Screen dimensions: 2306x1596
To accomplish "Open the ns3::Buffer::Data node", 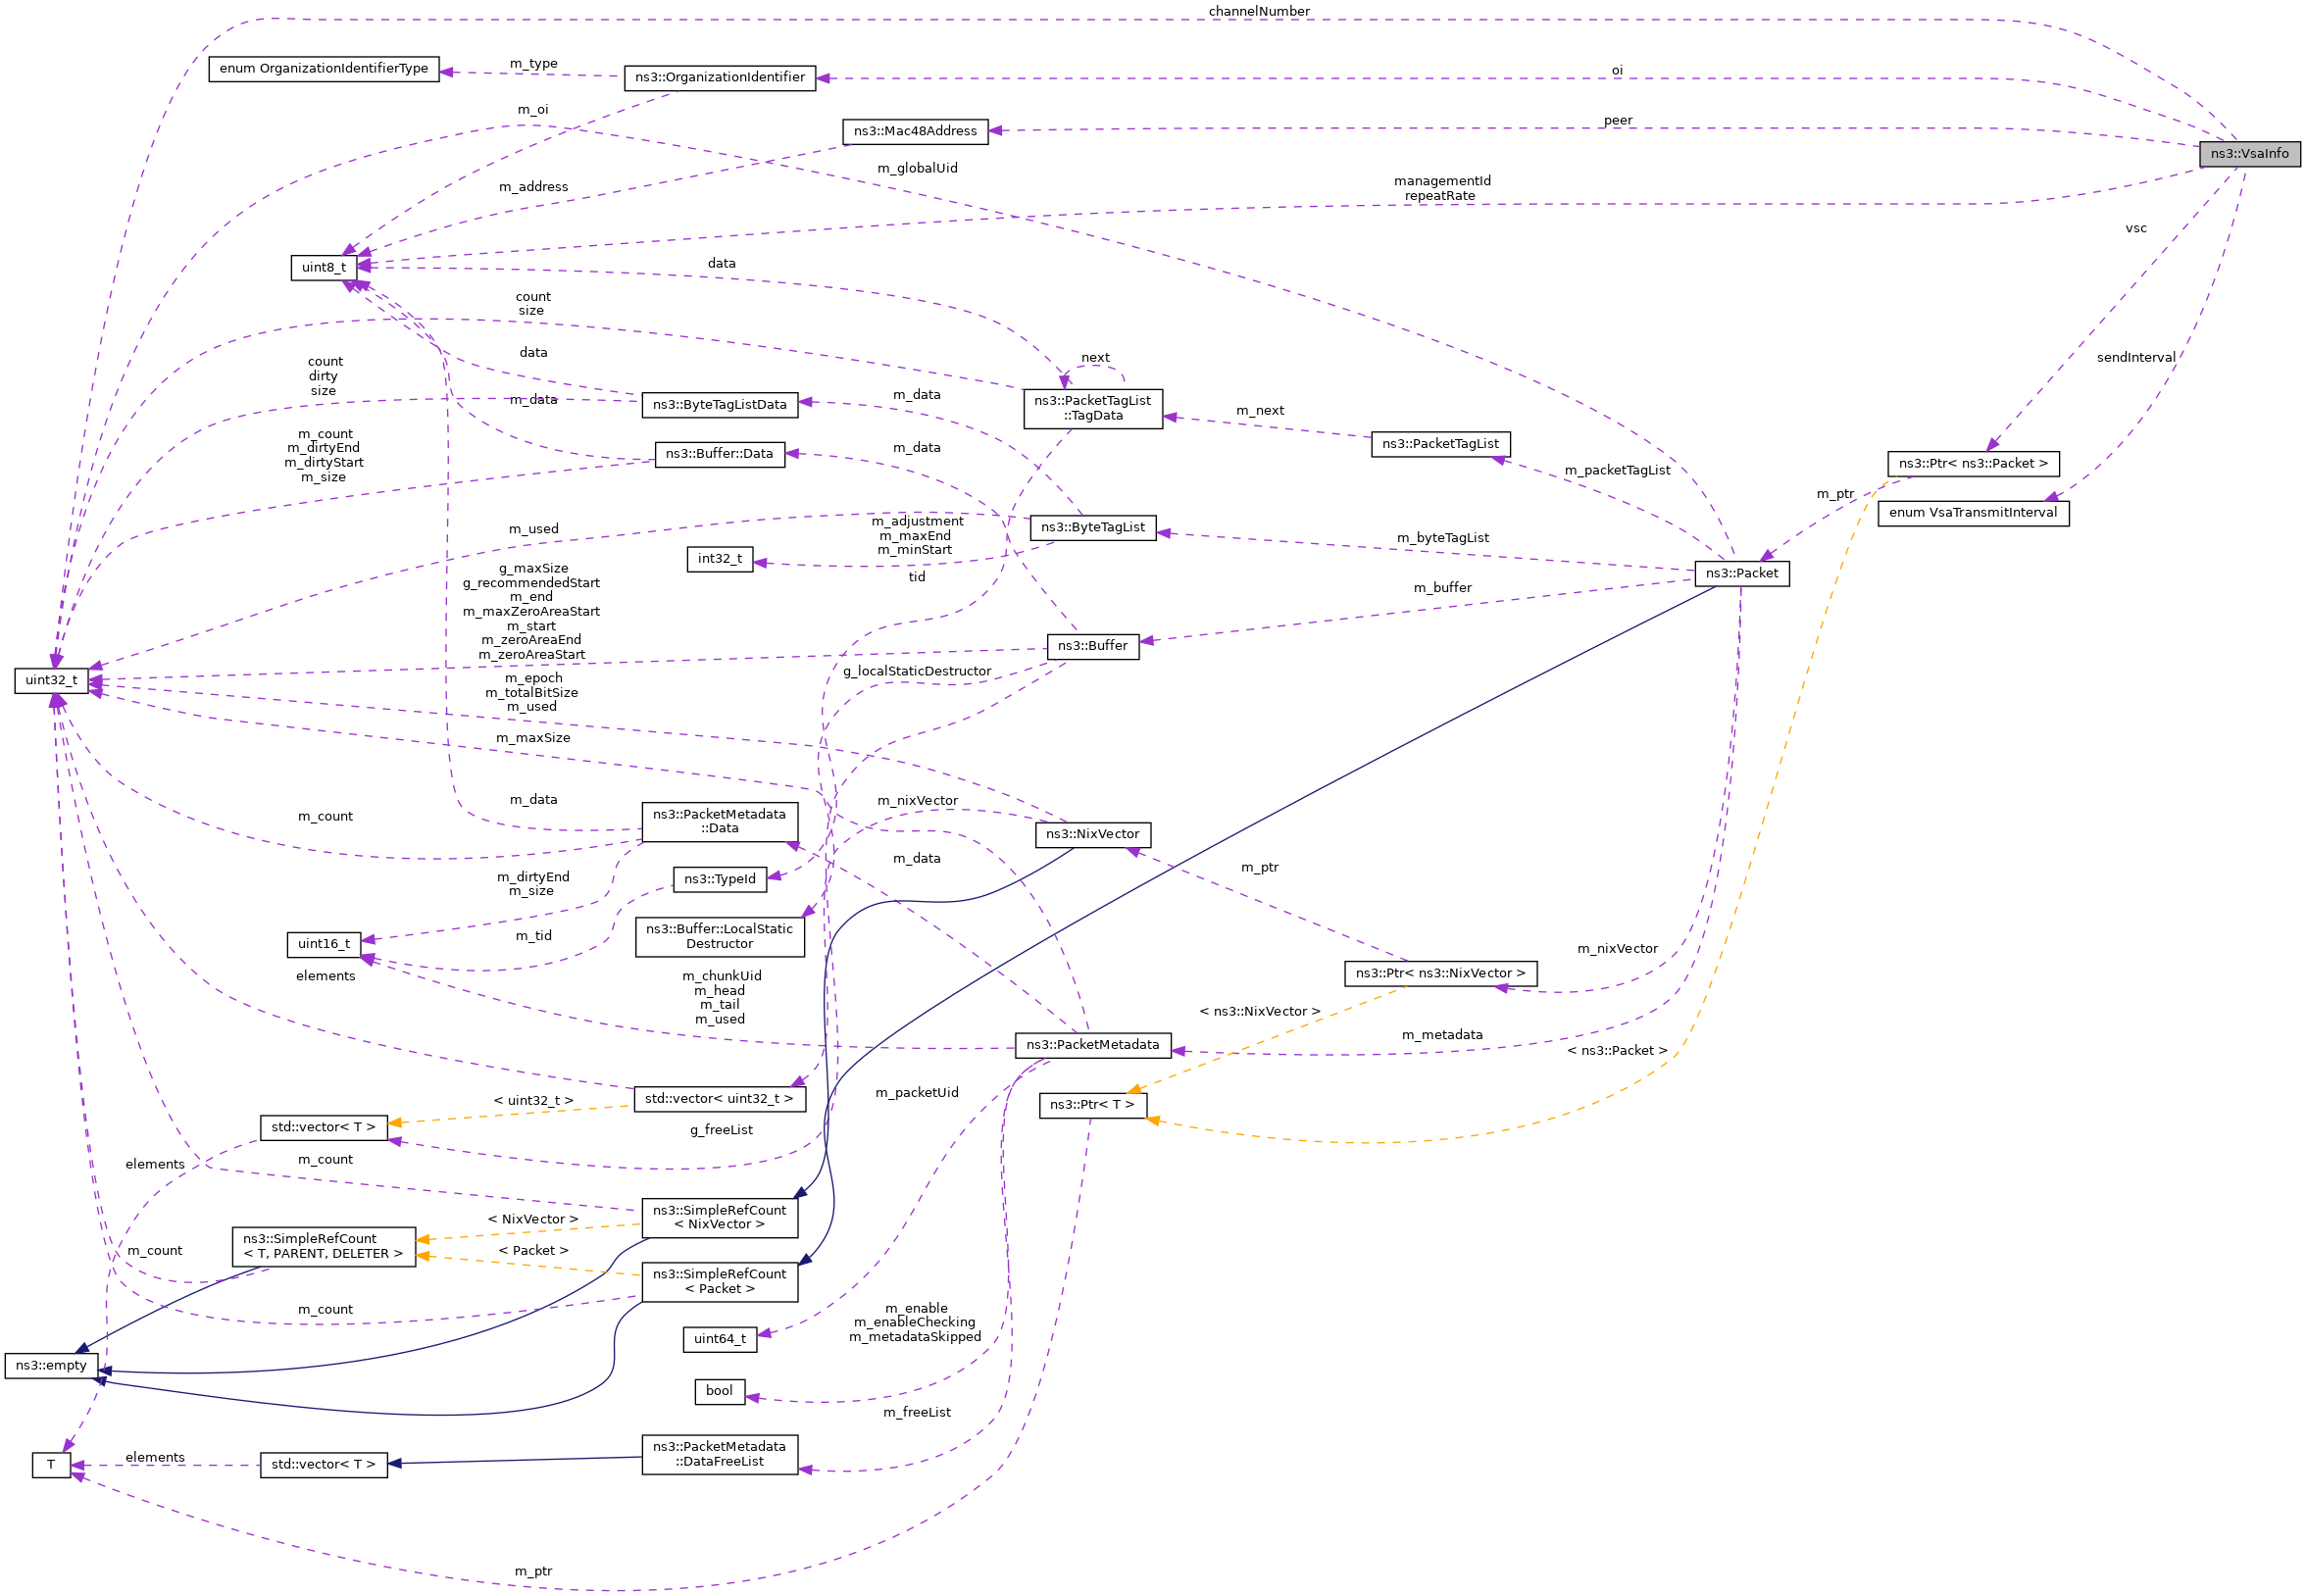I will coord(719,455).
